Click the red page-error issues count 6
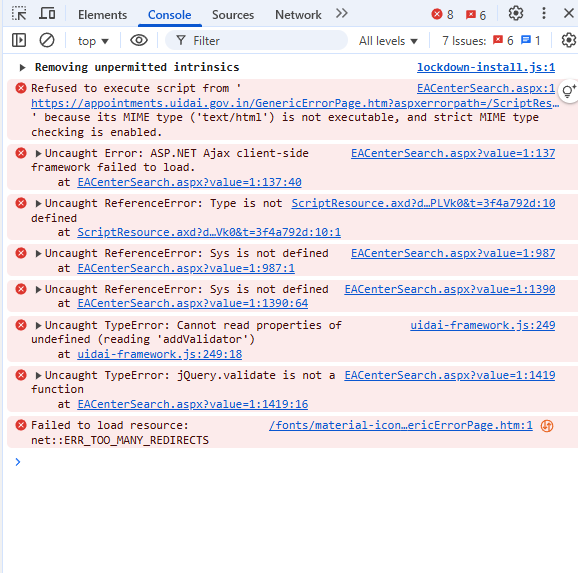Image resolution: width=578 pixels, height=573 pixels. [x=503, y=40]
